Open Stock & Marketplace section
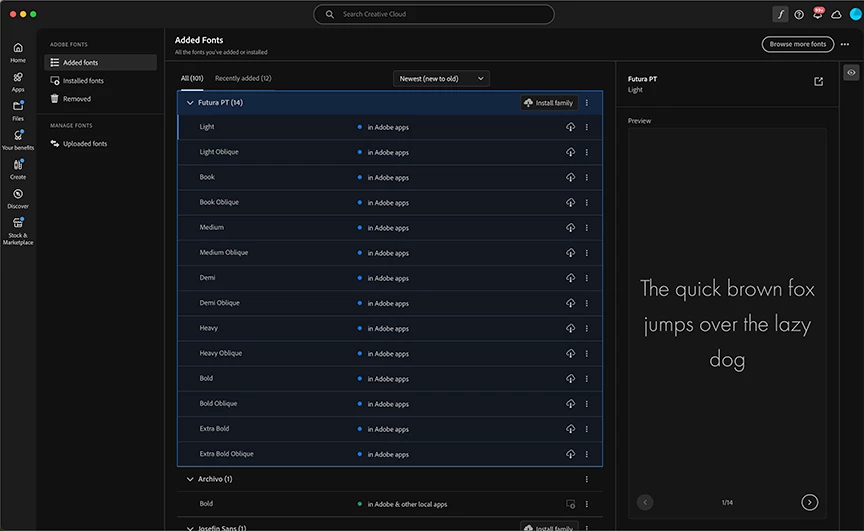 [x=18, y=231]
